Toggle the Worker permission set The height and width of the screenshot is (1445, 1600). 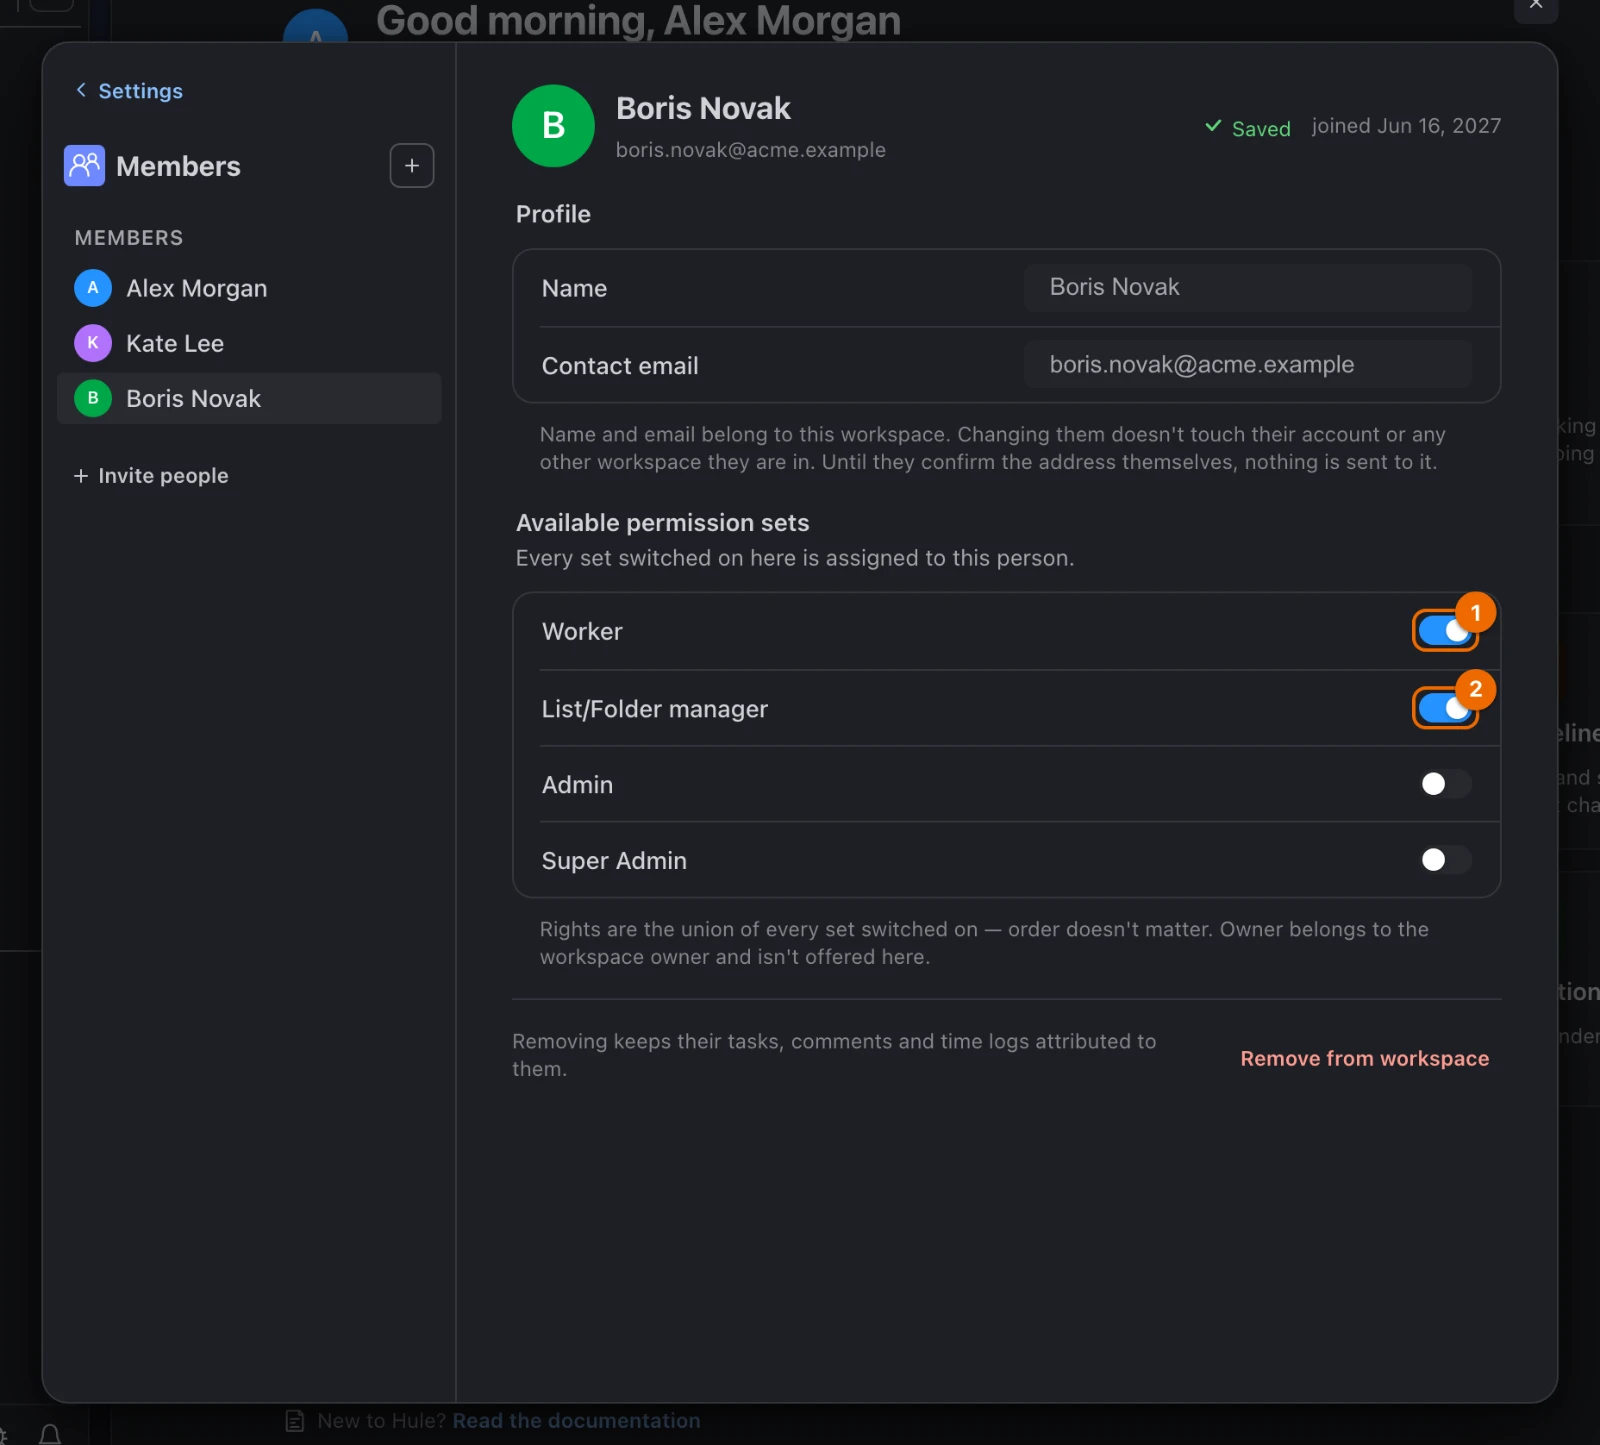(1445, 631)
